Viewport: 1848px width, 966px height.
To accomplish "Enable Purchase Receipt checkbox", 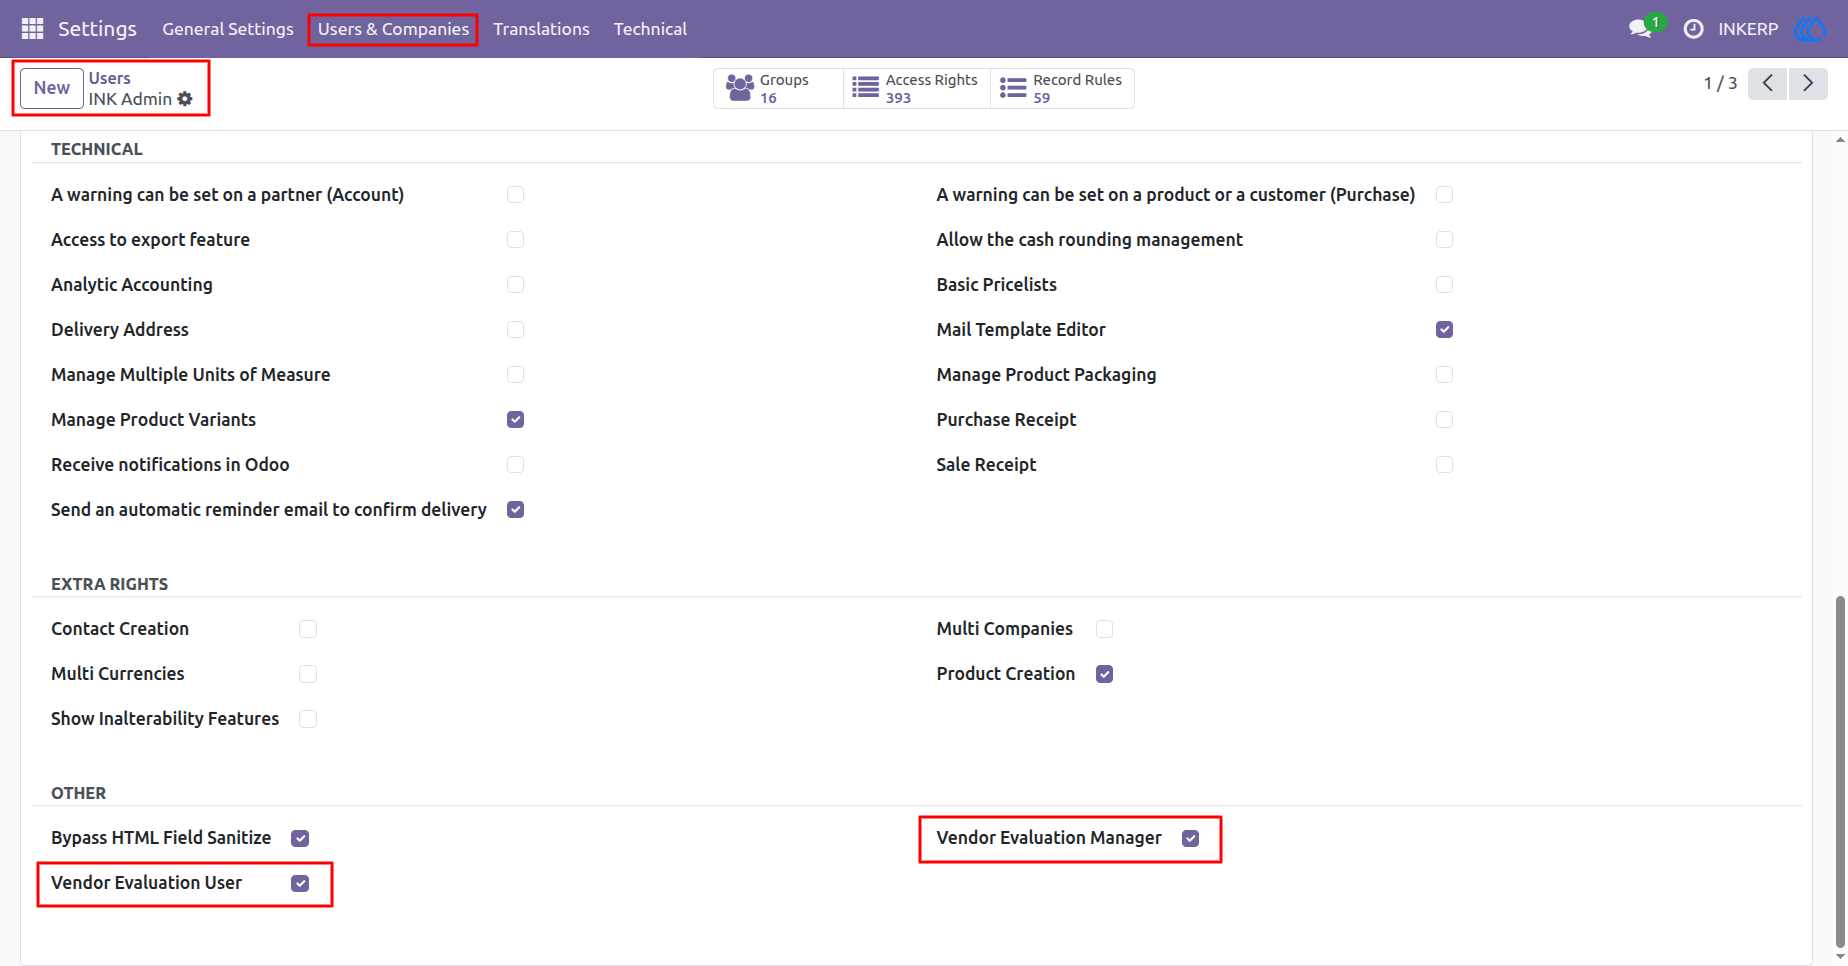I will 1444,420.
